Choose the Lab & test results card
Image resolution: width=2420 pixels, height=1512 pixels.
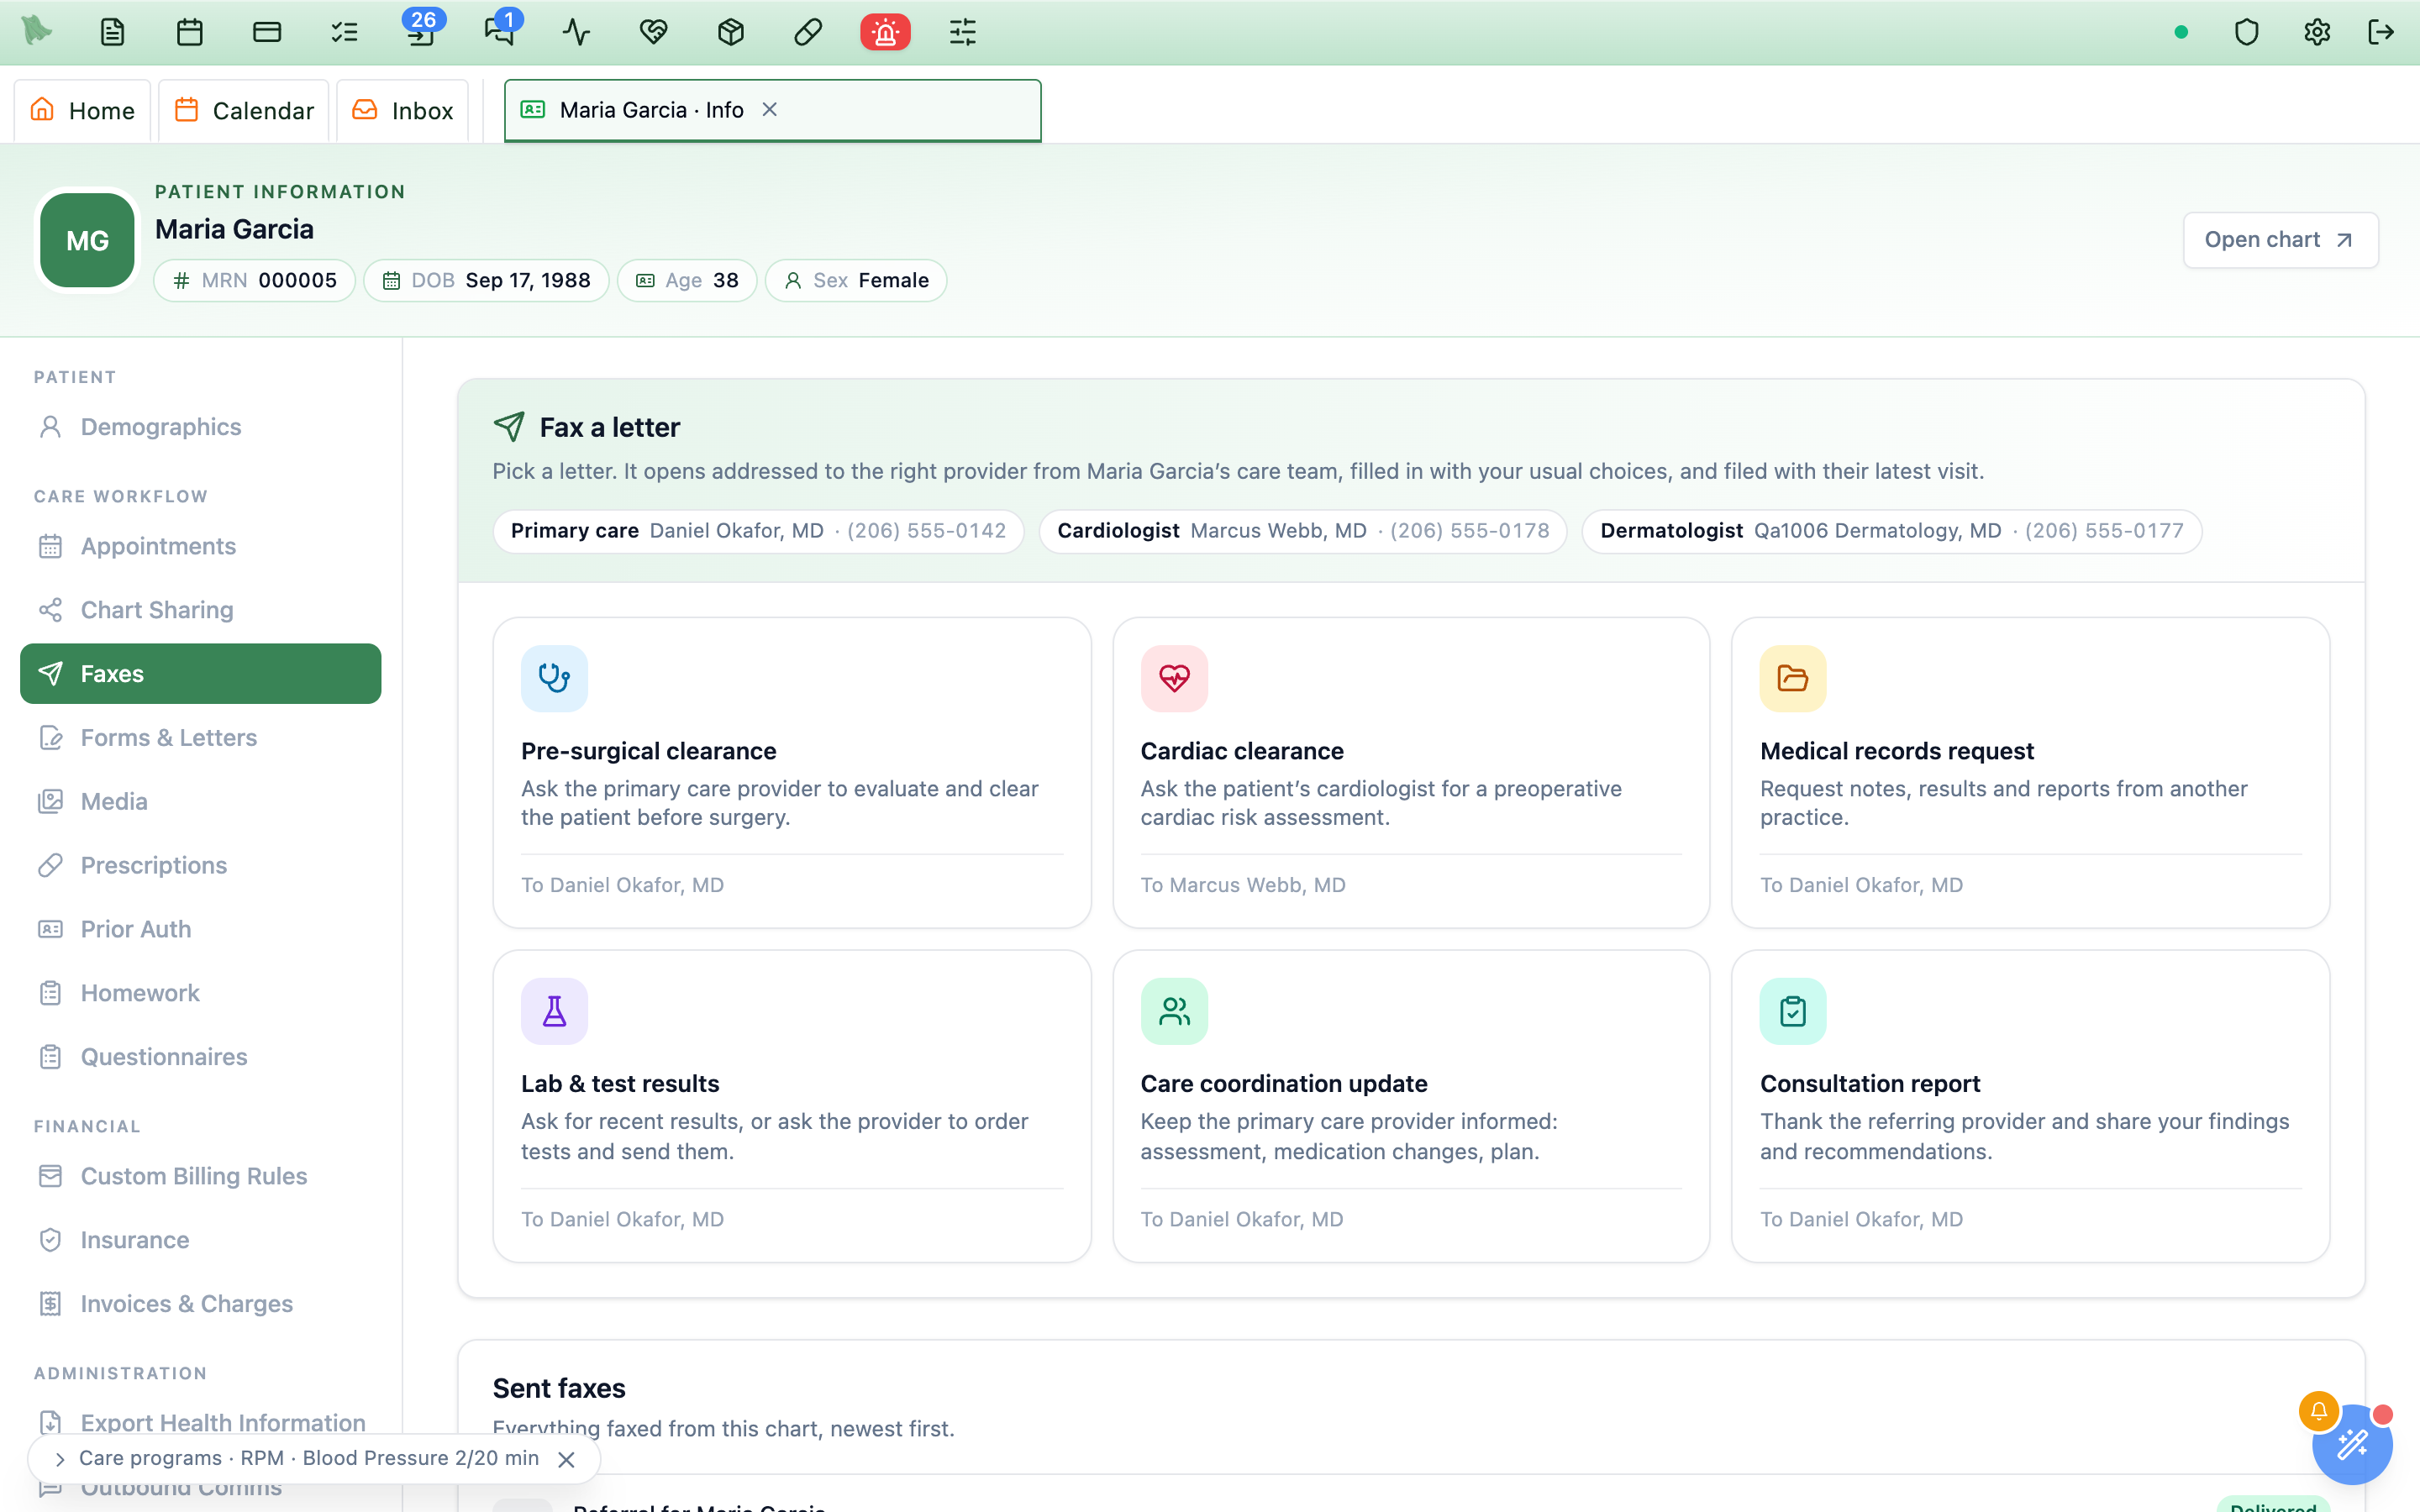click(x=792, y=1106)
